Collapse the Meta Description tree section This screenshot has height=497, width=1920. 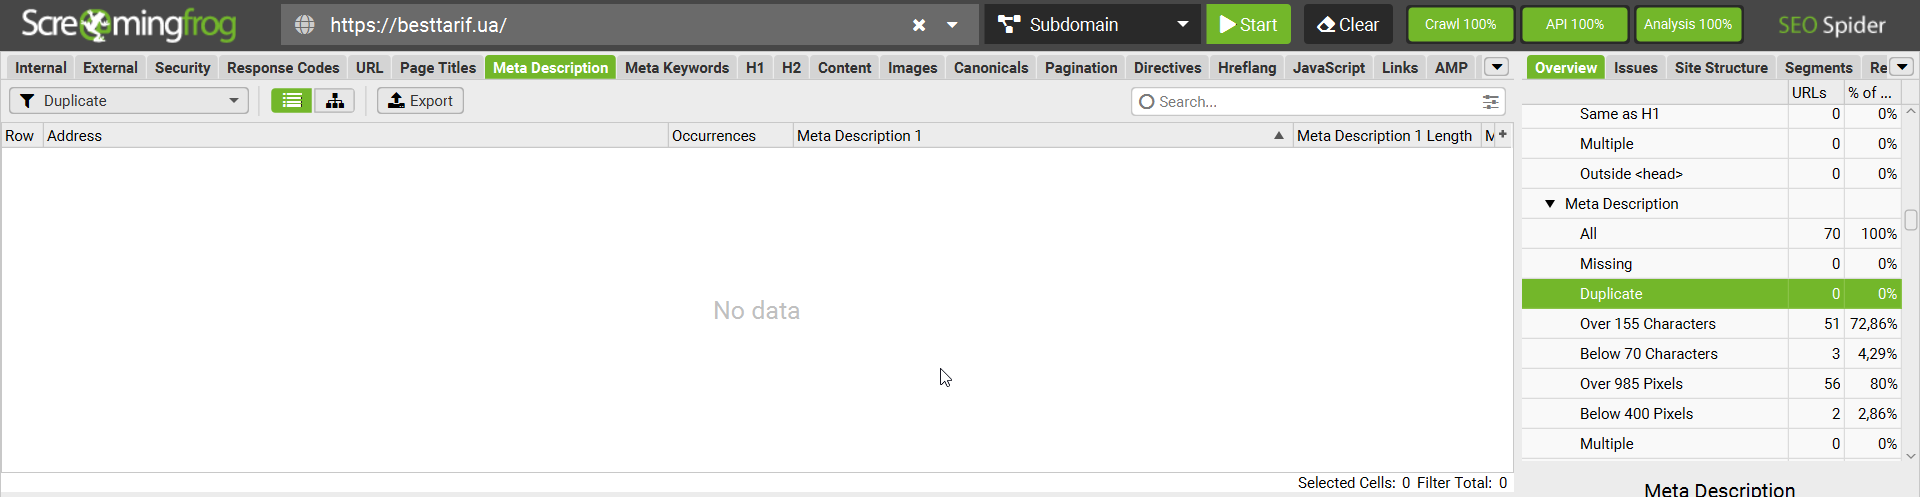pos(1550,203)
